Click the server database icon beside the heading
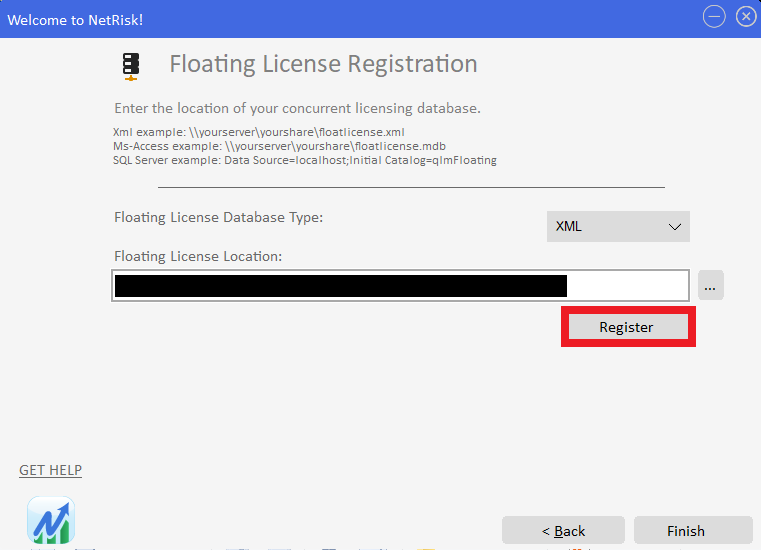Viewport: 761px width, 550px height. (x=131, y=67)
